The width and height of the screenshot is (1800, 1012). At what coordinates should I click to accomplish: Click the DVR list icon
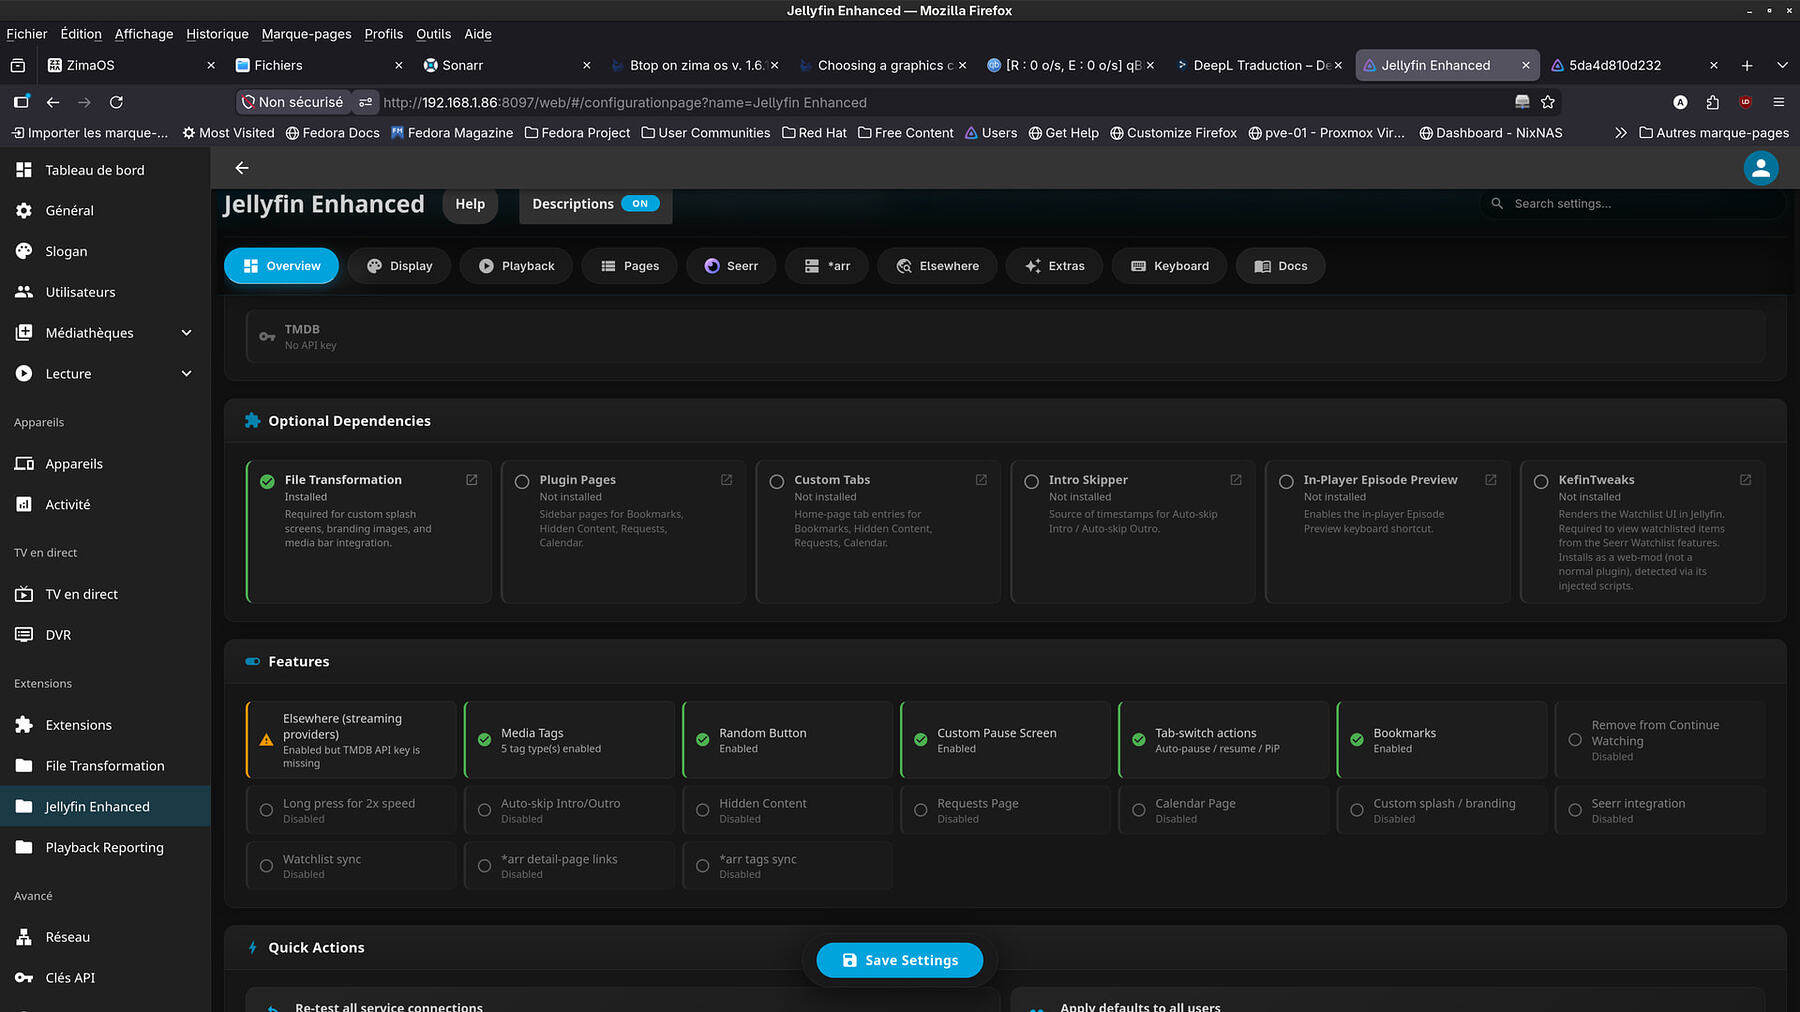(24, 635)
